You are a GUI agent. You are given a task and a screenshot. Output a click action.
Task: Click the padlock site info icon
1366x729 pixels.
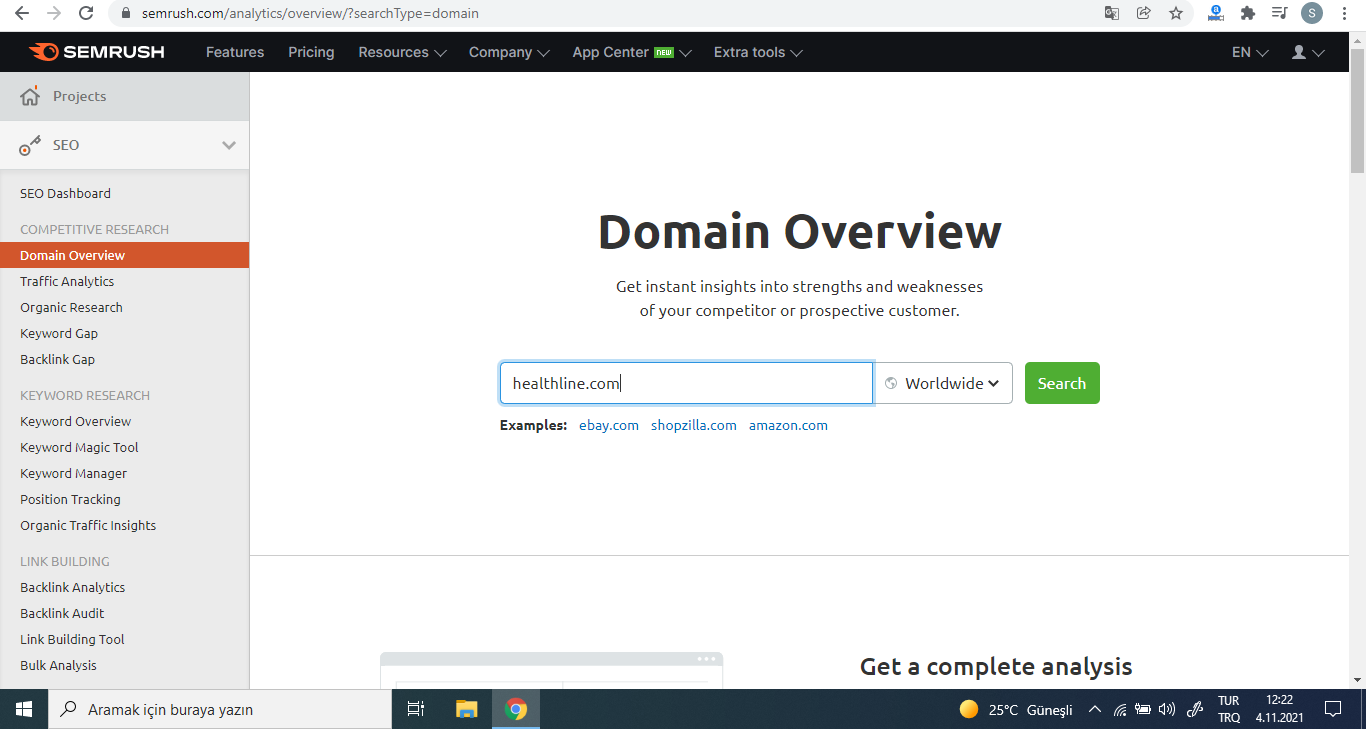pos(126,14)
